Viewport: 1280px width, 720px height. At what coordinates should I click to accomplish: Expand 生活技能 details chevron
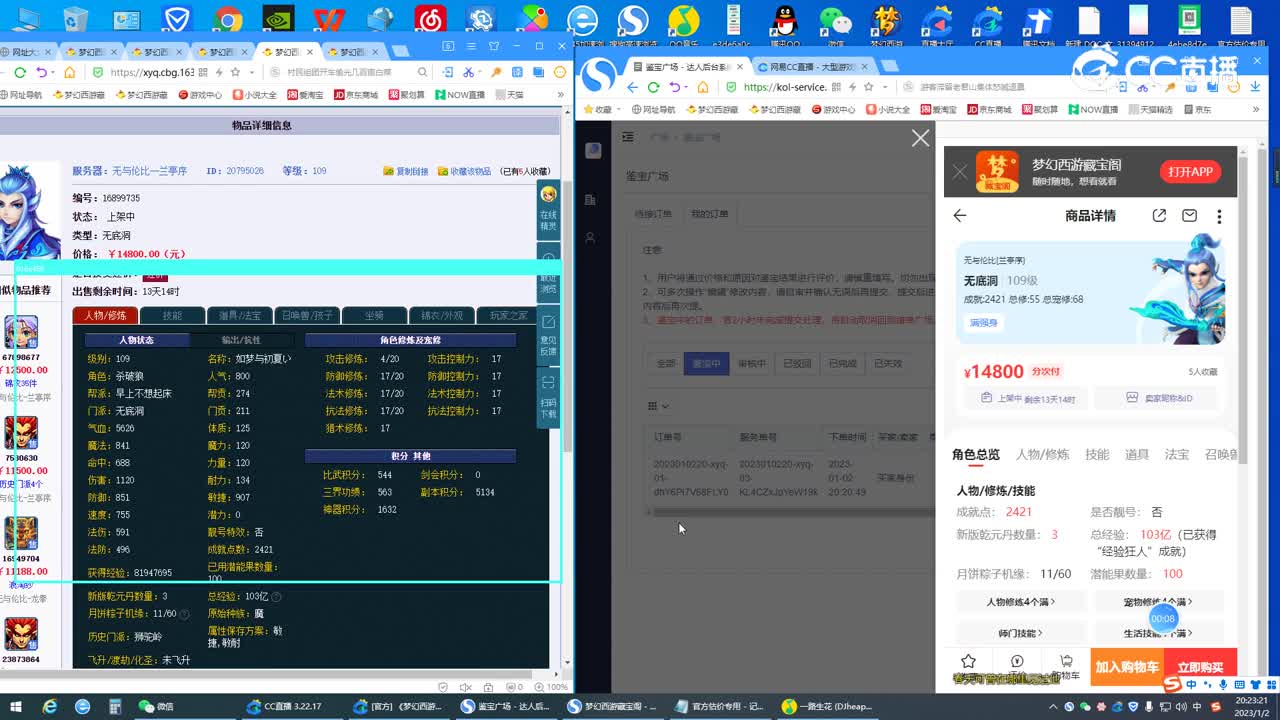(1189, 633)
